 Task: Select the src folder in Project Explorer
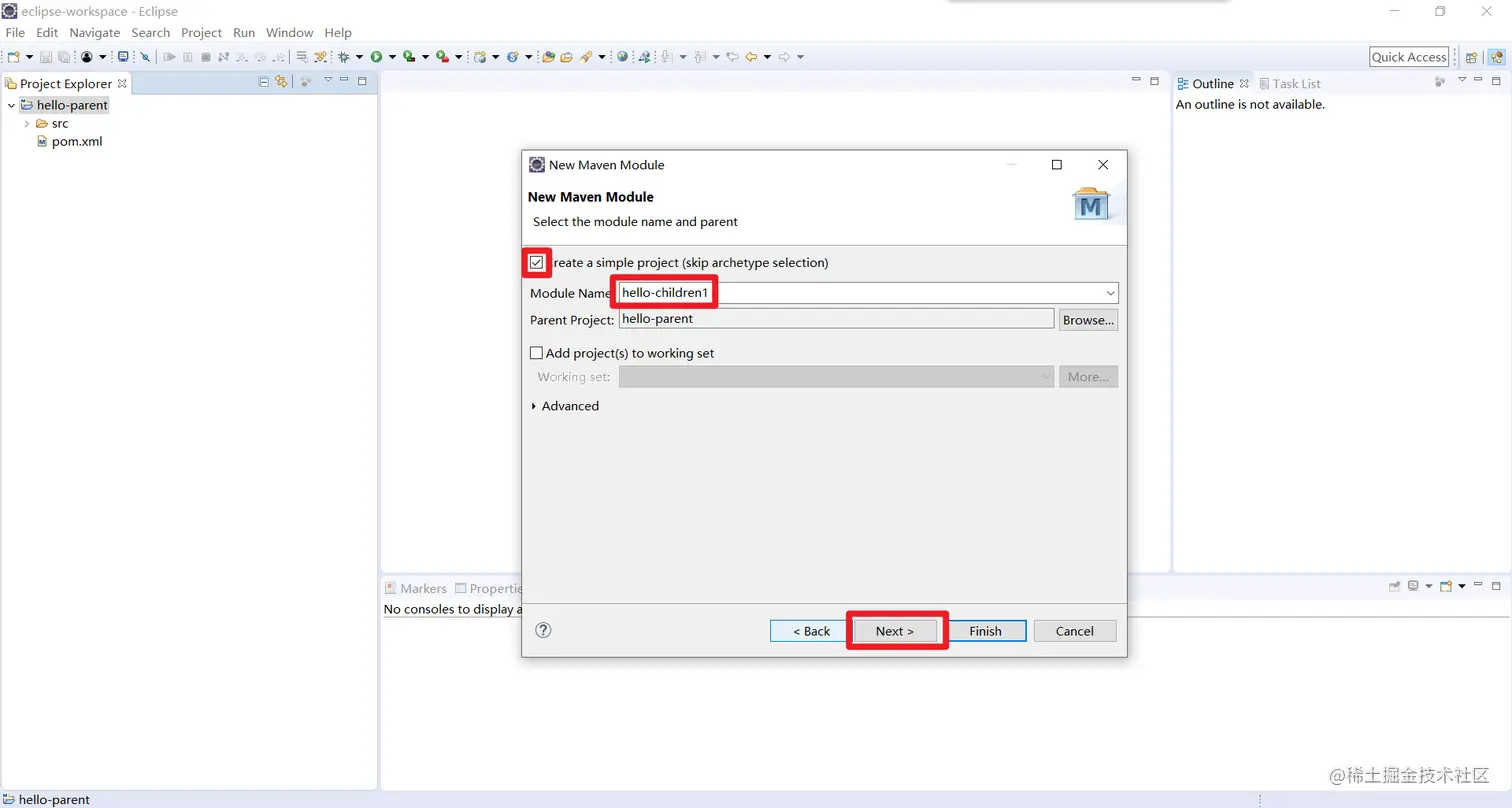coord(52,124)
